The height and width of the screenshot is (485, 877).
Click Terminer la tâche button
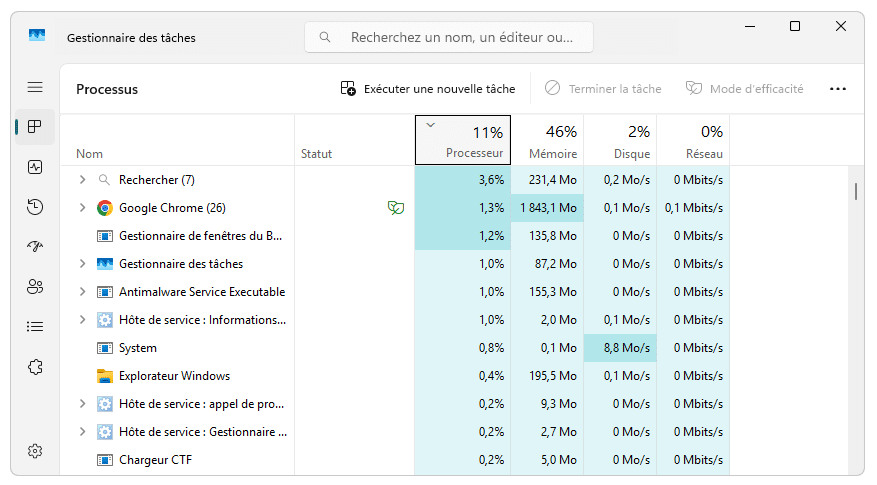(x=603, y=89)
